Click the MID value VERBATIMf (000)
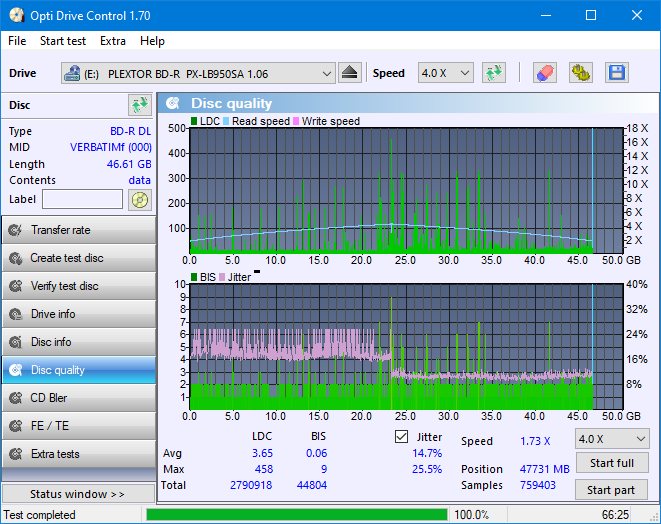This screenshot has height=524, width=661. (x=111, y=148)
